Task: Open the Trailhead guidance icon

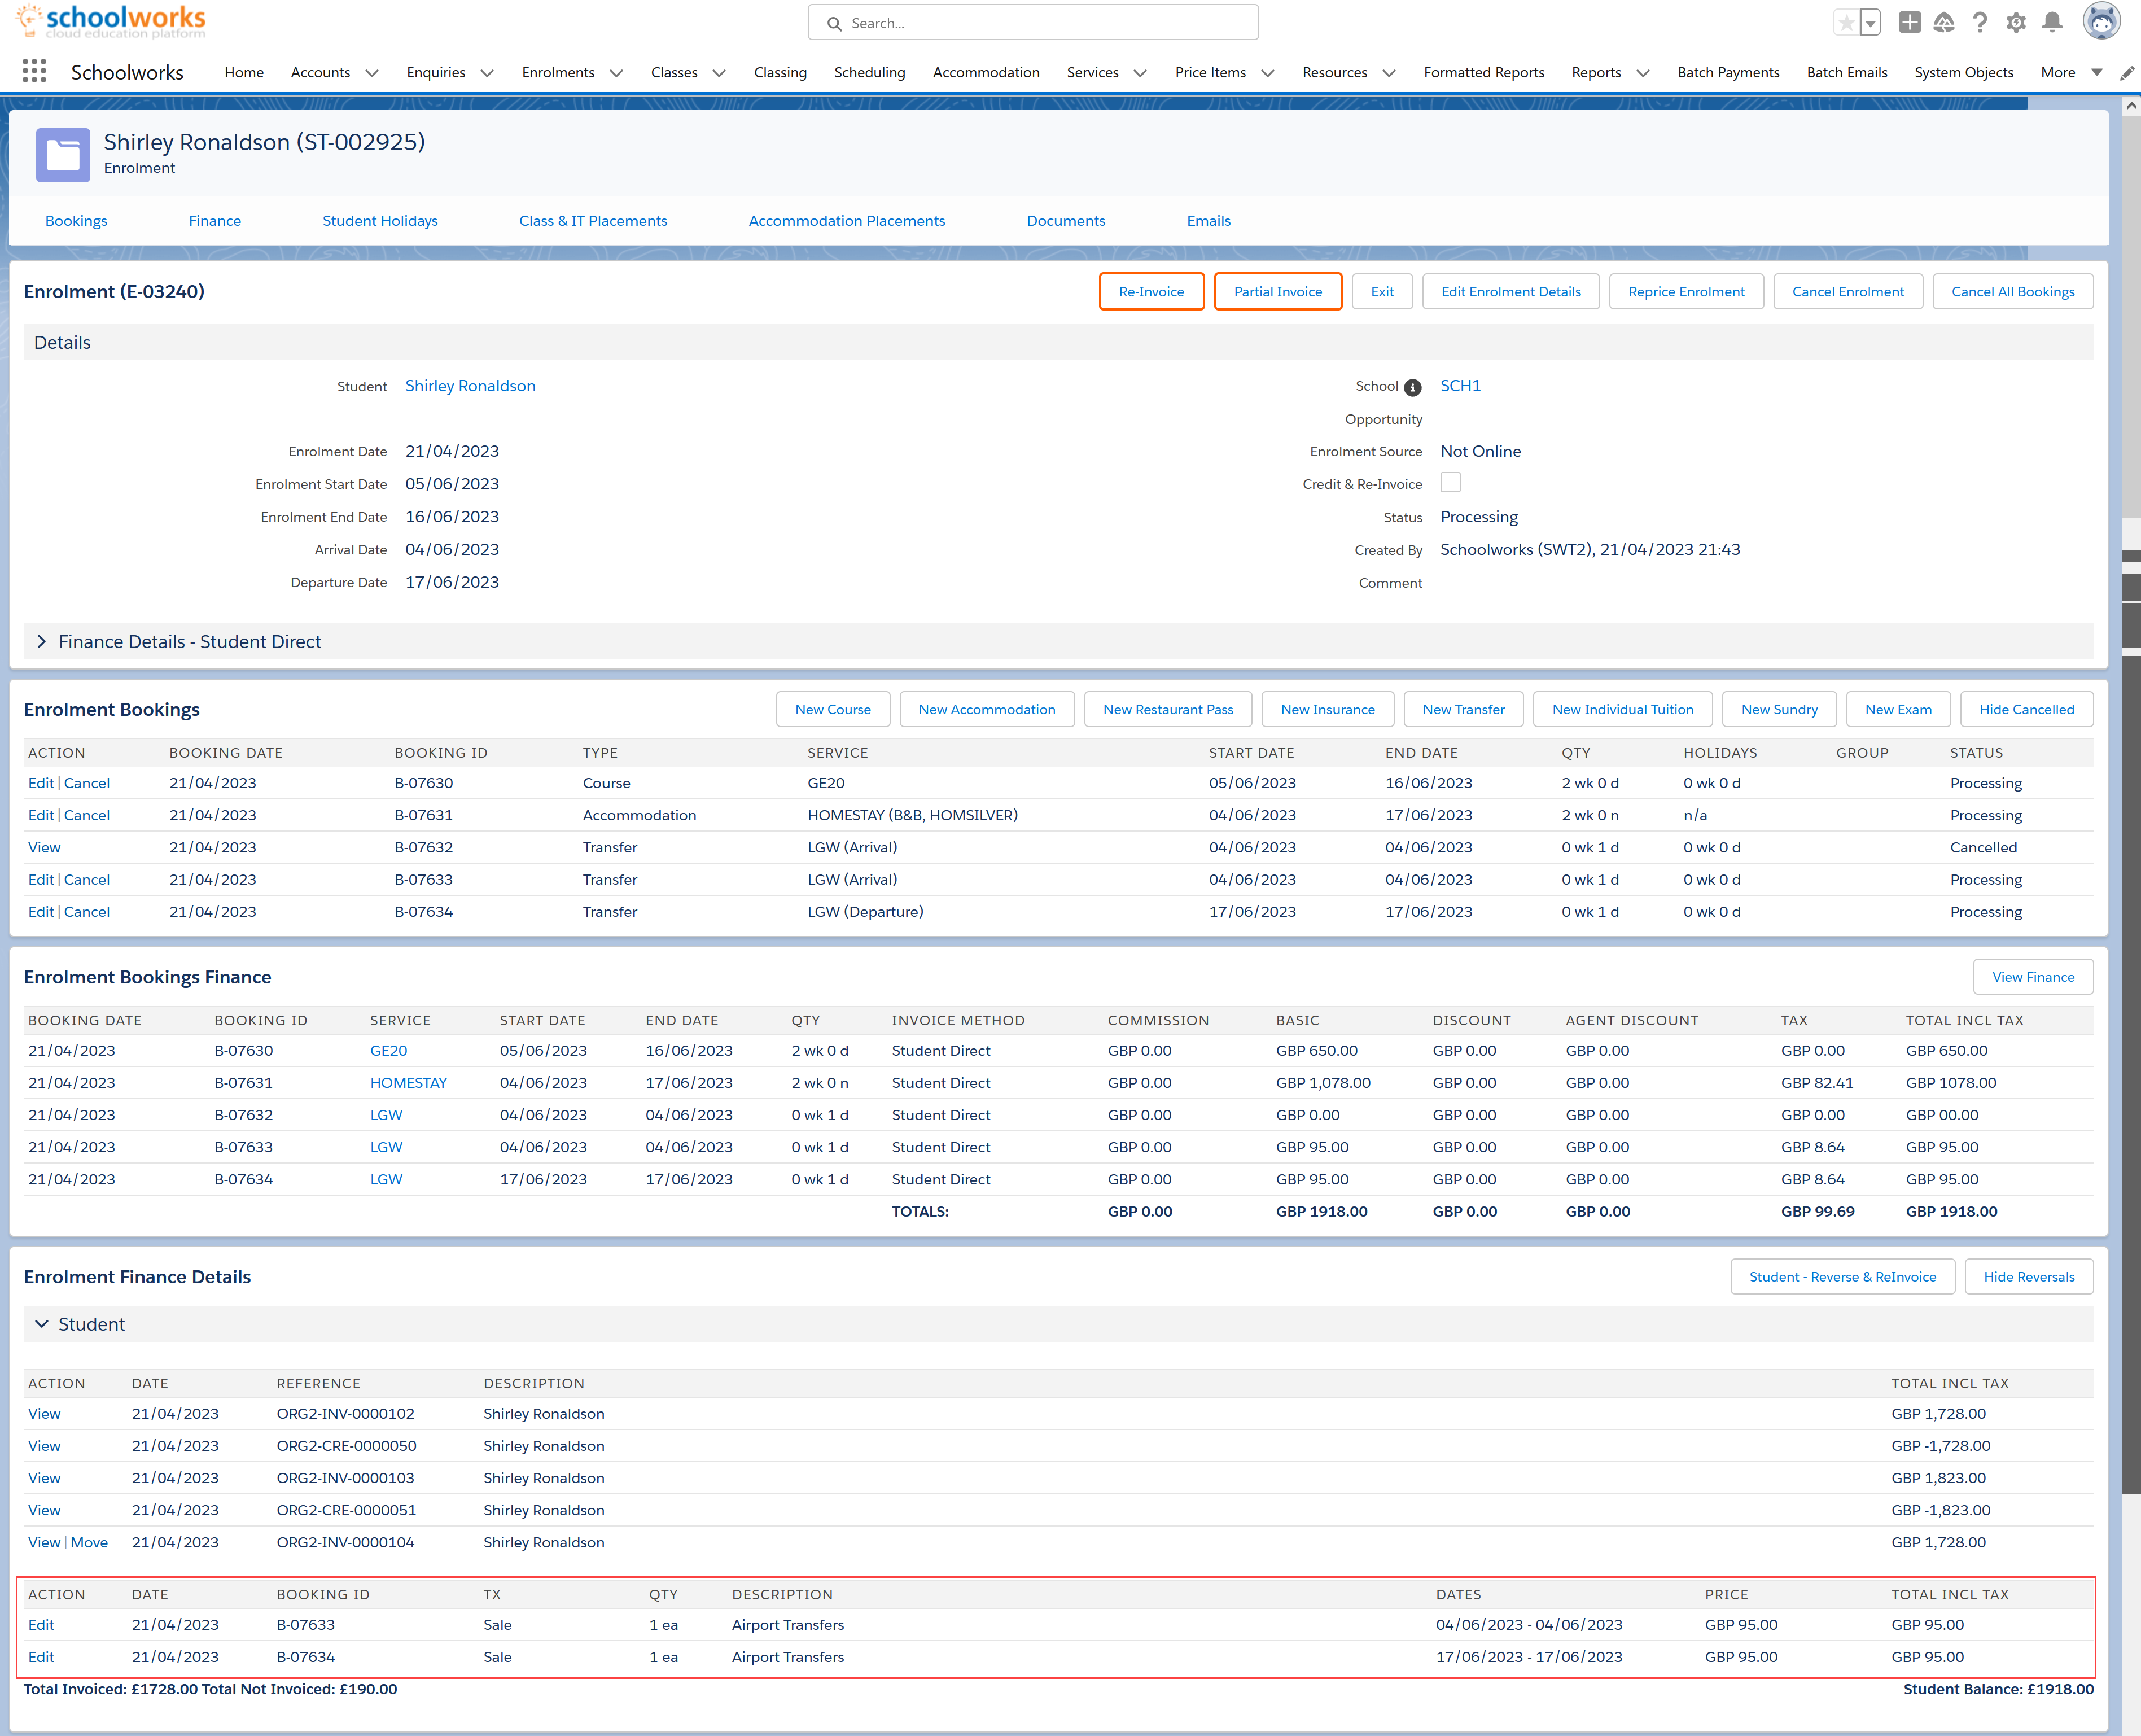Action: tap(1943, 22)
